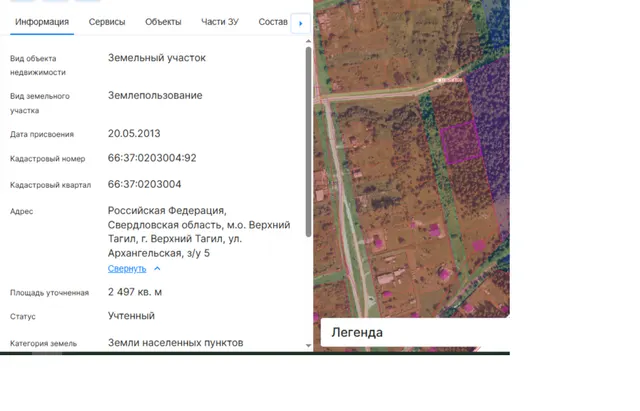This screenshot has height=411, width=640.
Task: Click the Площадь уточненная label
Action: click(x=49, y=293)
